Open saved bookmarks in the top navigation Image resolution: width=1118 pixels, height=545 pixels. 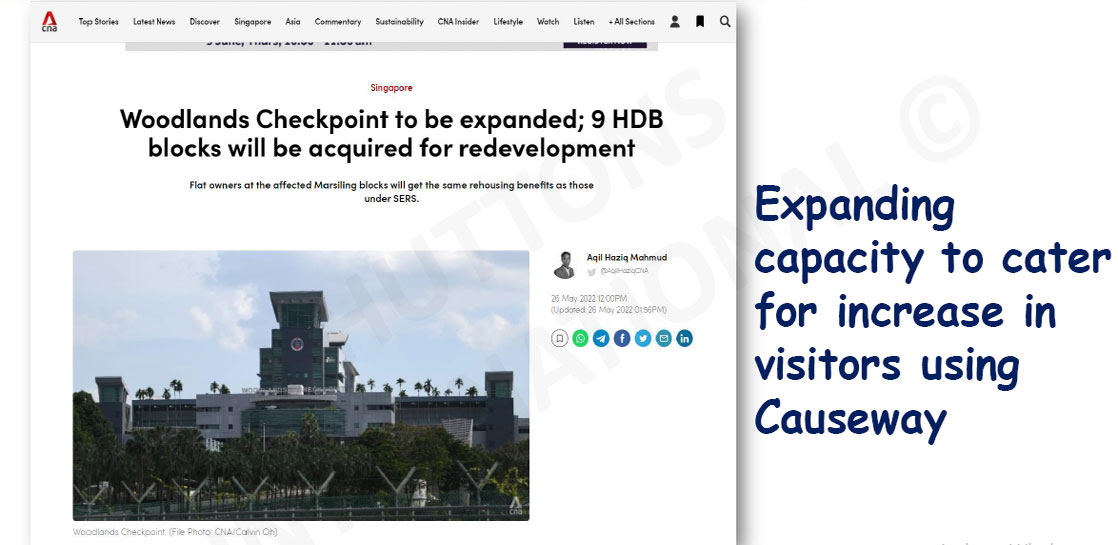click(700, 21)
